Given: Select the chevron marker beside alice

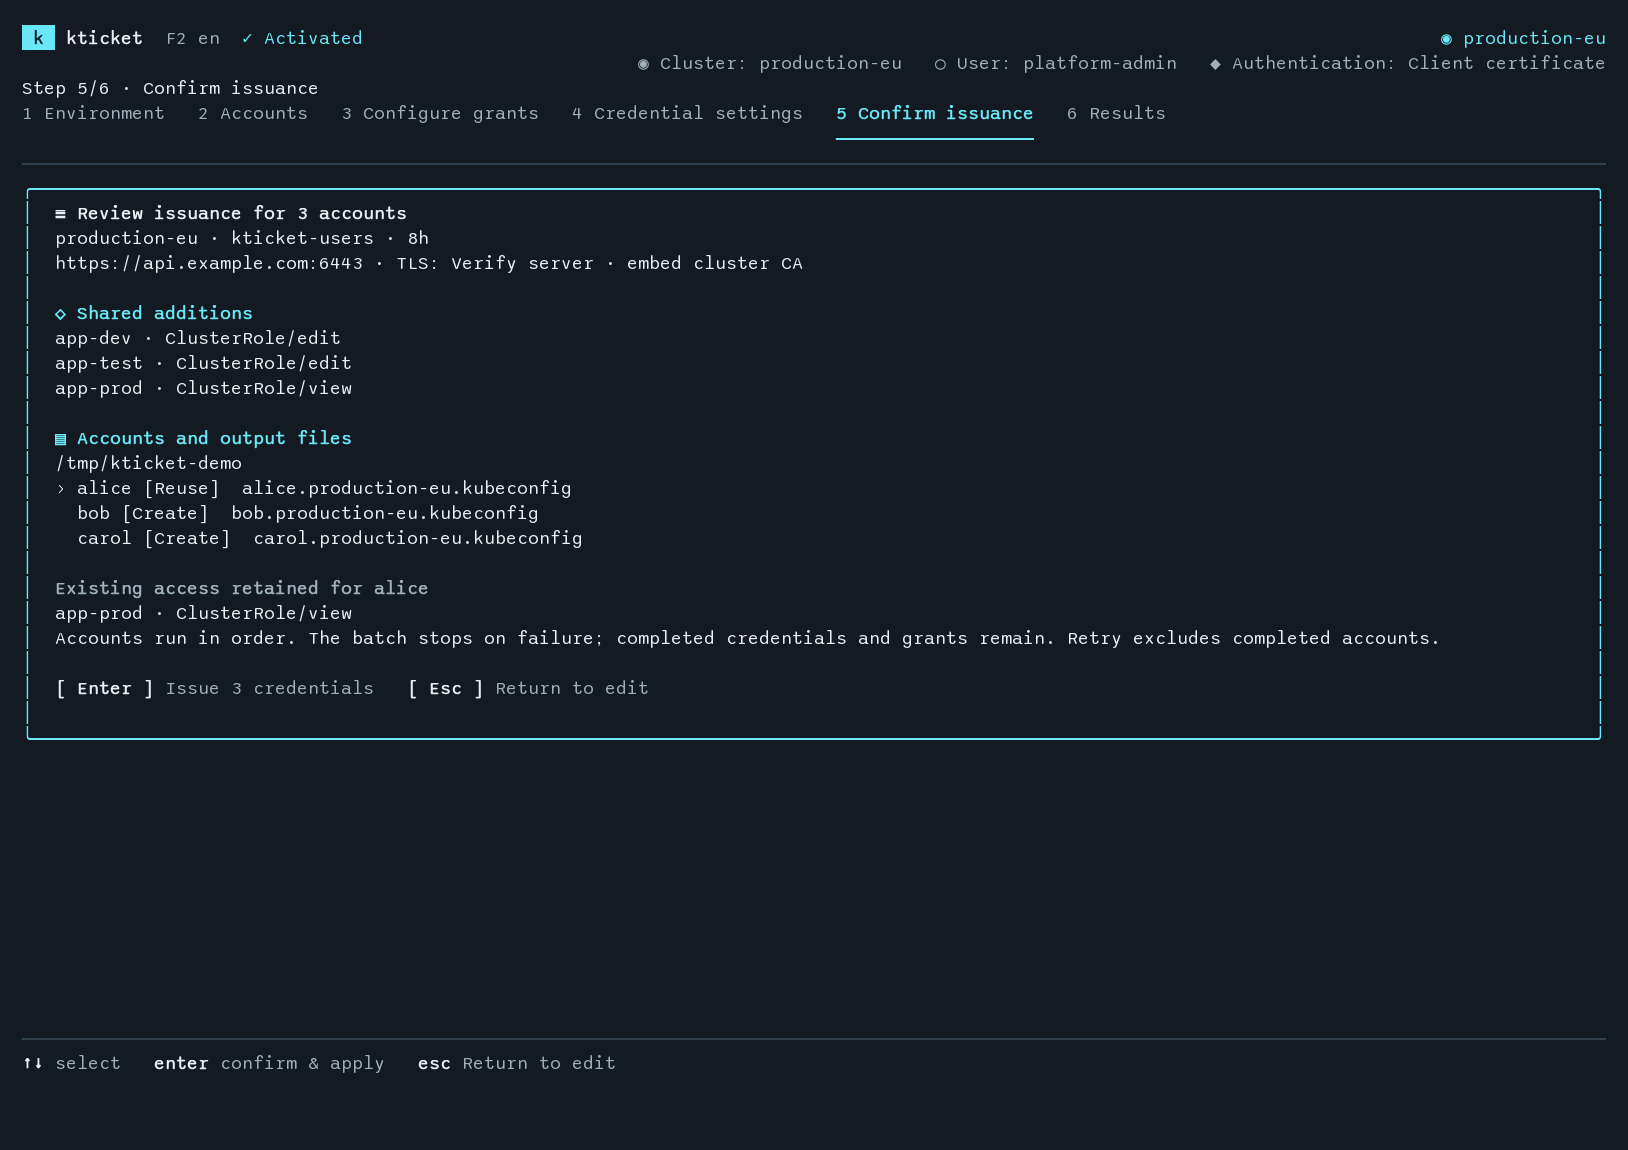Looking at the screenshot, I should point(61,489).
